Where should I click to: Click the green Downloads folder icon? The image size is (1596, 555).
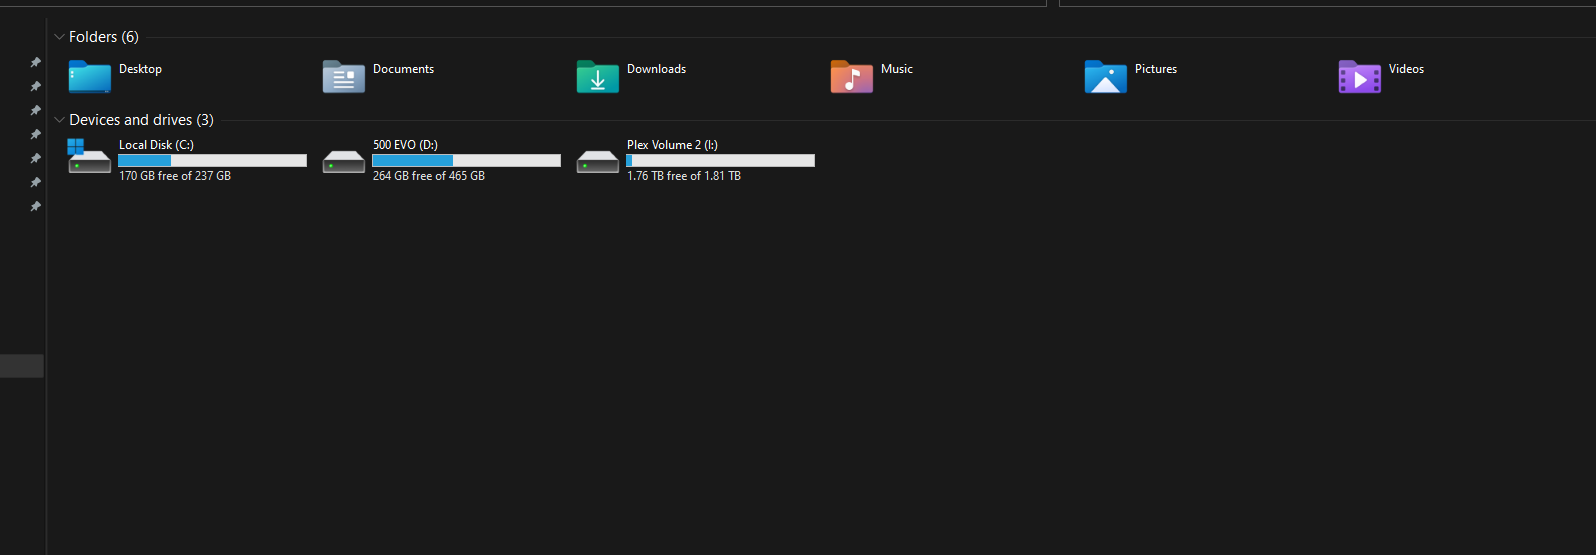pyautogui.click(x=597, y=77)
